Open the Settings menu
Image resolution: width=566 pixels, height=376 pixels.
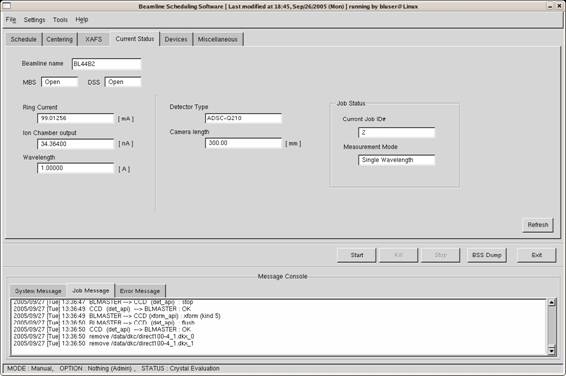point(34,19)
